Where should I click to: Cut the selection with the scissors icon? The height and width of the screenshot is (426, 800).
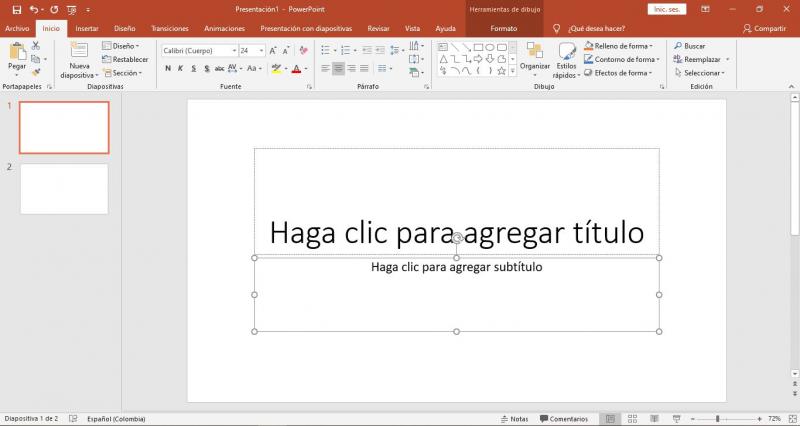tap(36, 46)
